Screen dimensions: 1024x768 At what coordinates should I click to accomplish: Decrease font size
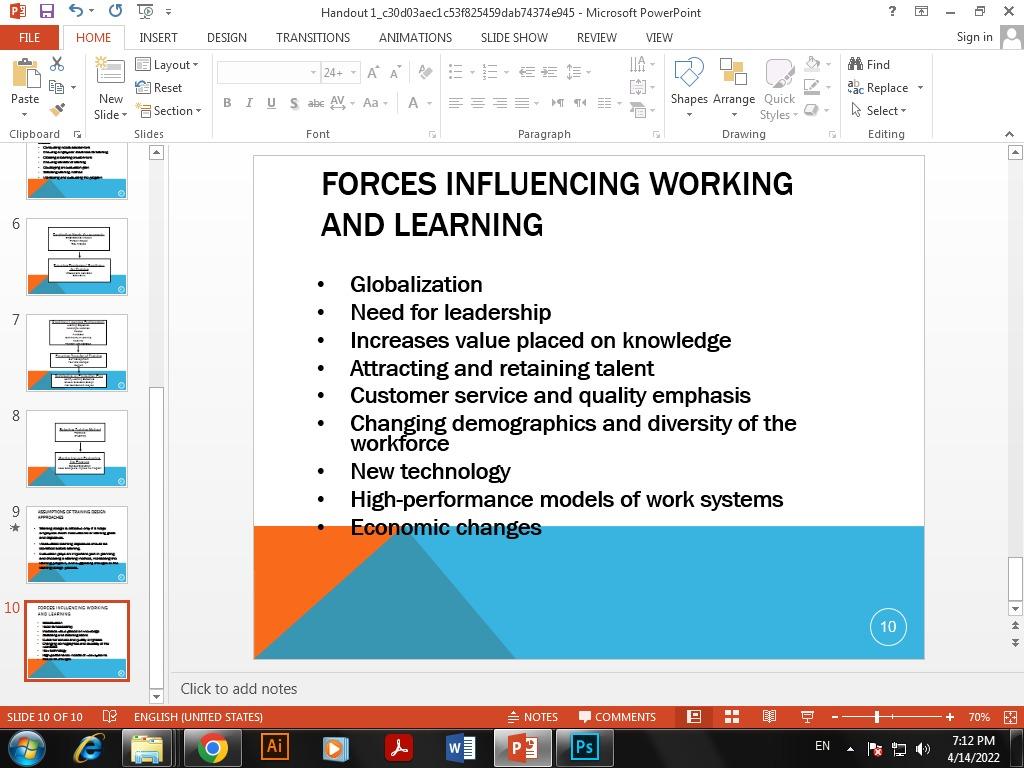395,72
